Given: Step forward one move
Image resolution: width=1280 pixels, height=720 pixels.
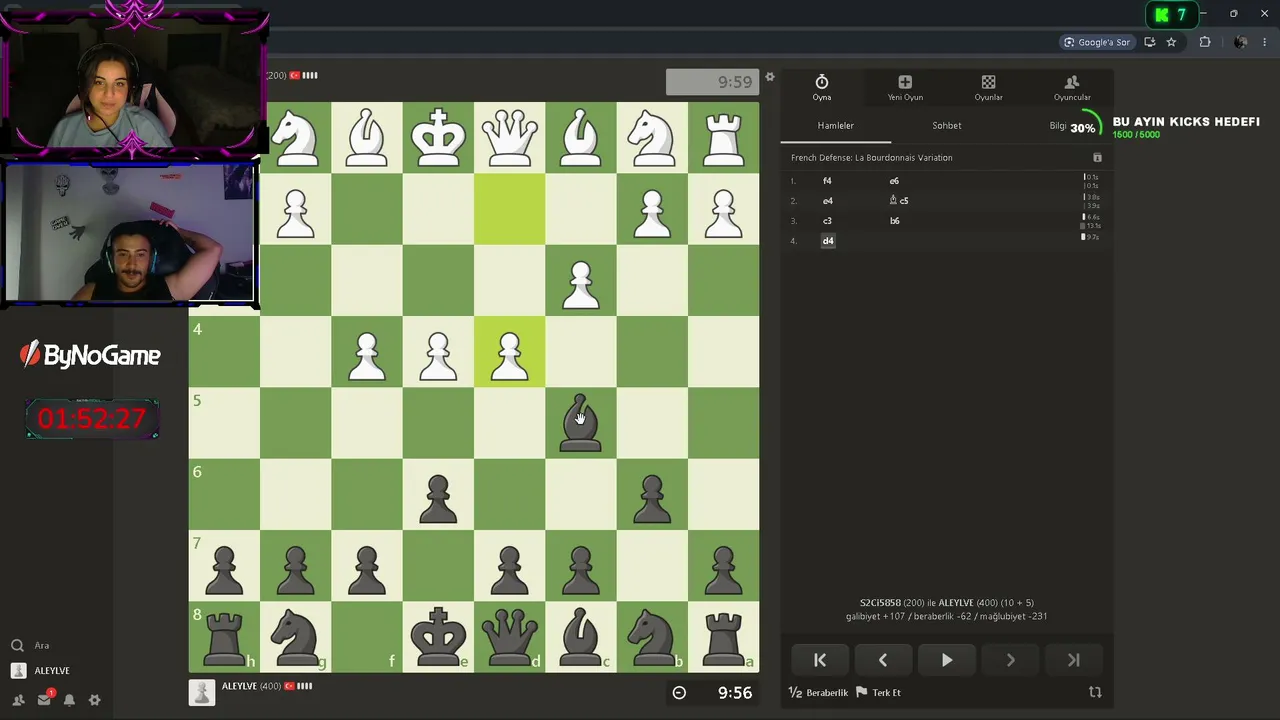Looking at the screenshot, I should click(x=1010, y=660).
